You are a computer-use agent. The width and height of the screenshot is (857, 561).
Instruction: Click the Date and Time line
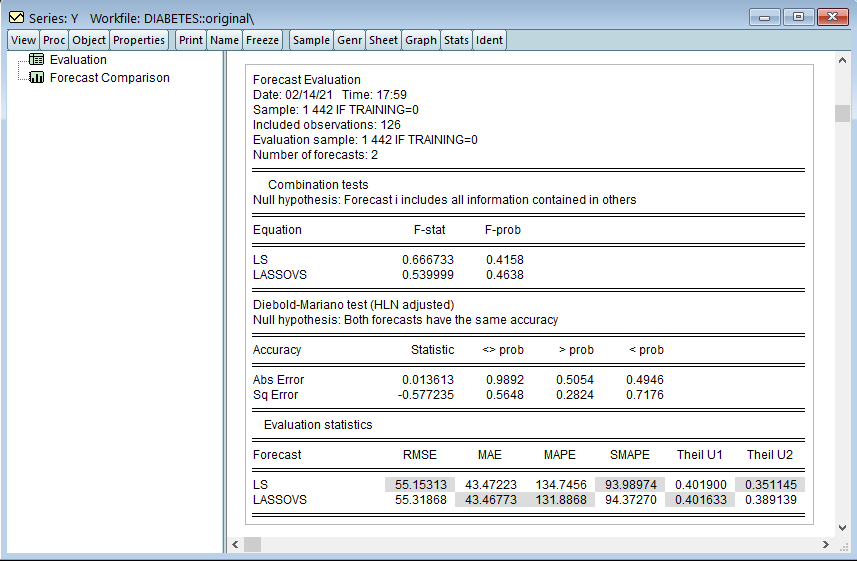pos(330,95)
